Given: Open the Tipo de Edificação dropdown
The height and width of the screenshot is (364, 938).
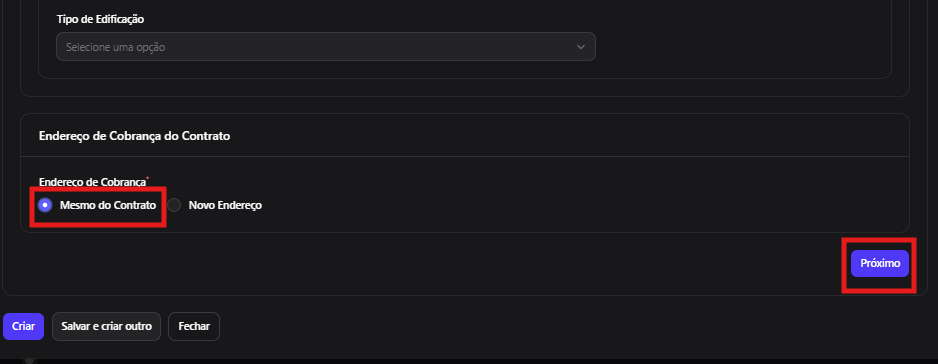Looking at the screenshot, I should coord(325,47).
